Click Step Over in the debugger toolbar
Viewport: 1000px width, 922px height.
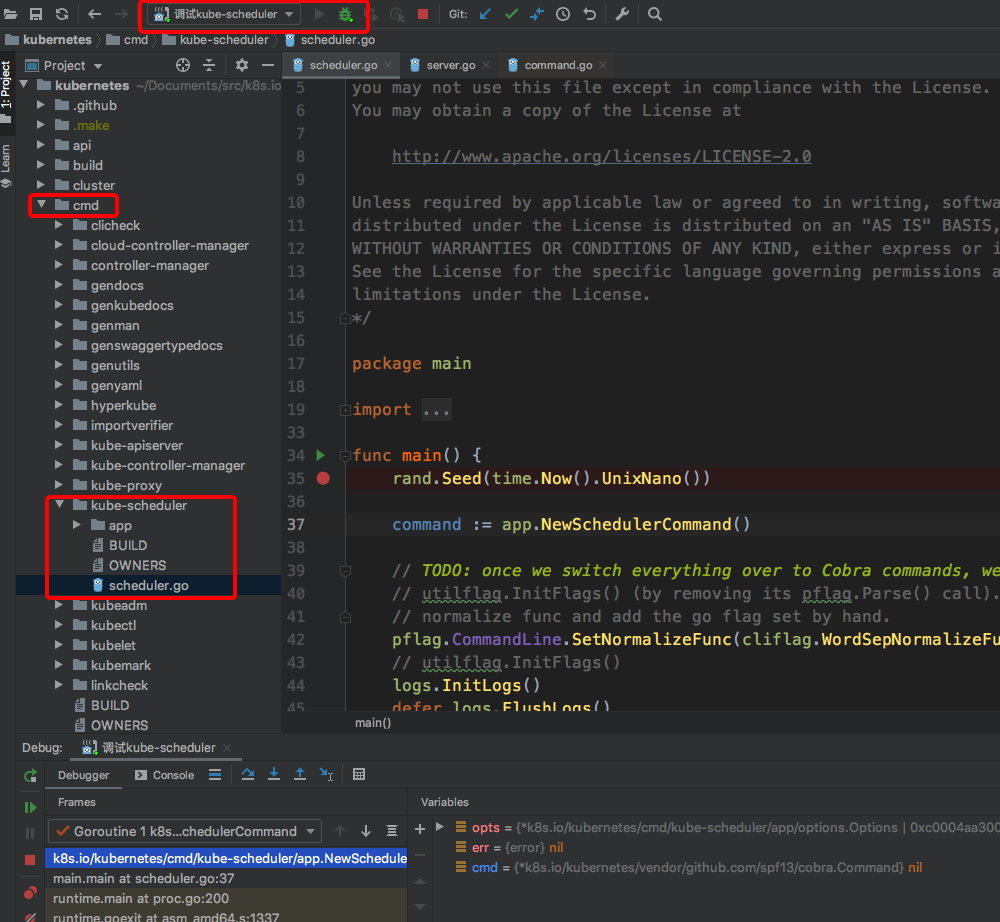248,775
